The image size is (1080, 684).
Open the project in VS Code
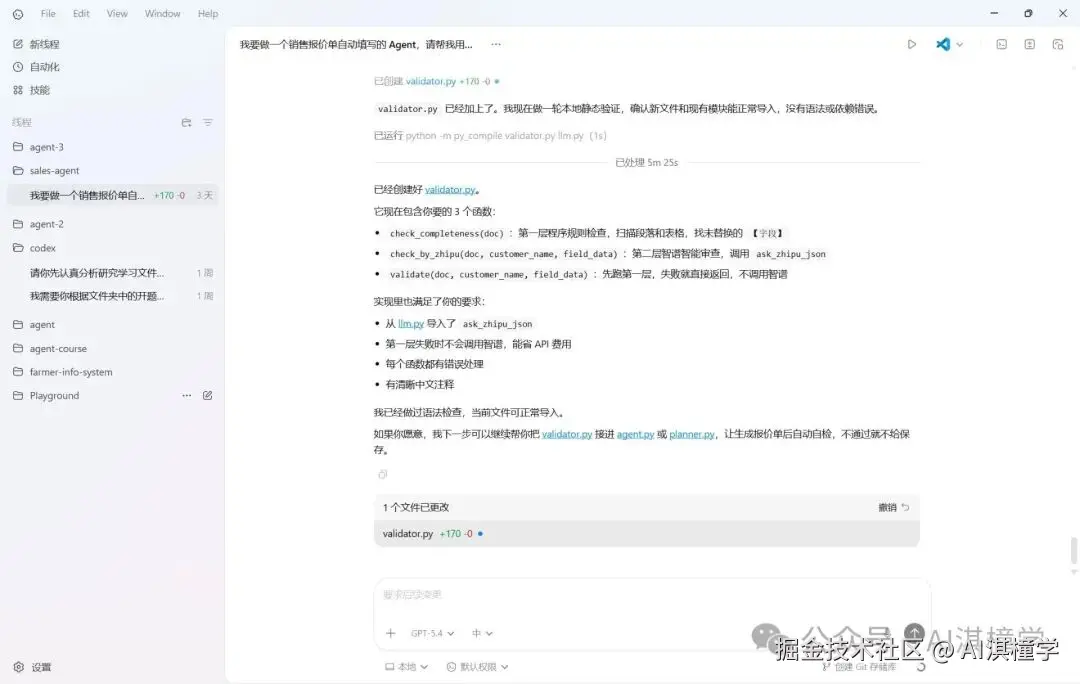(x=941, y=44)
